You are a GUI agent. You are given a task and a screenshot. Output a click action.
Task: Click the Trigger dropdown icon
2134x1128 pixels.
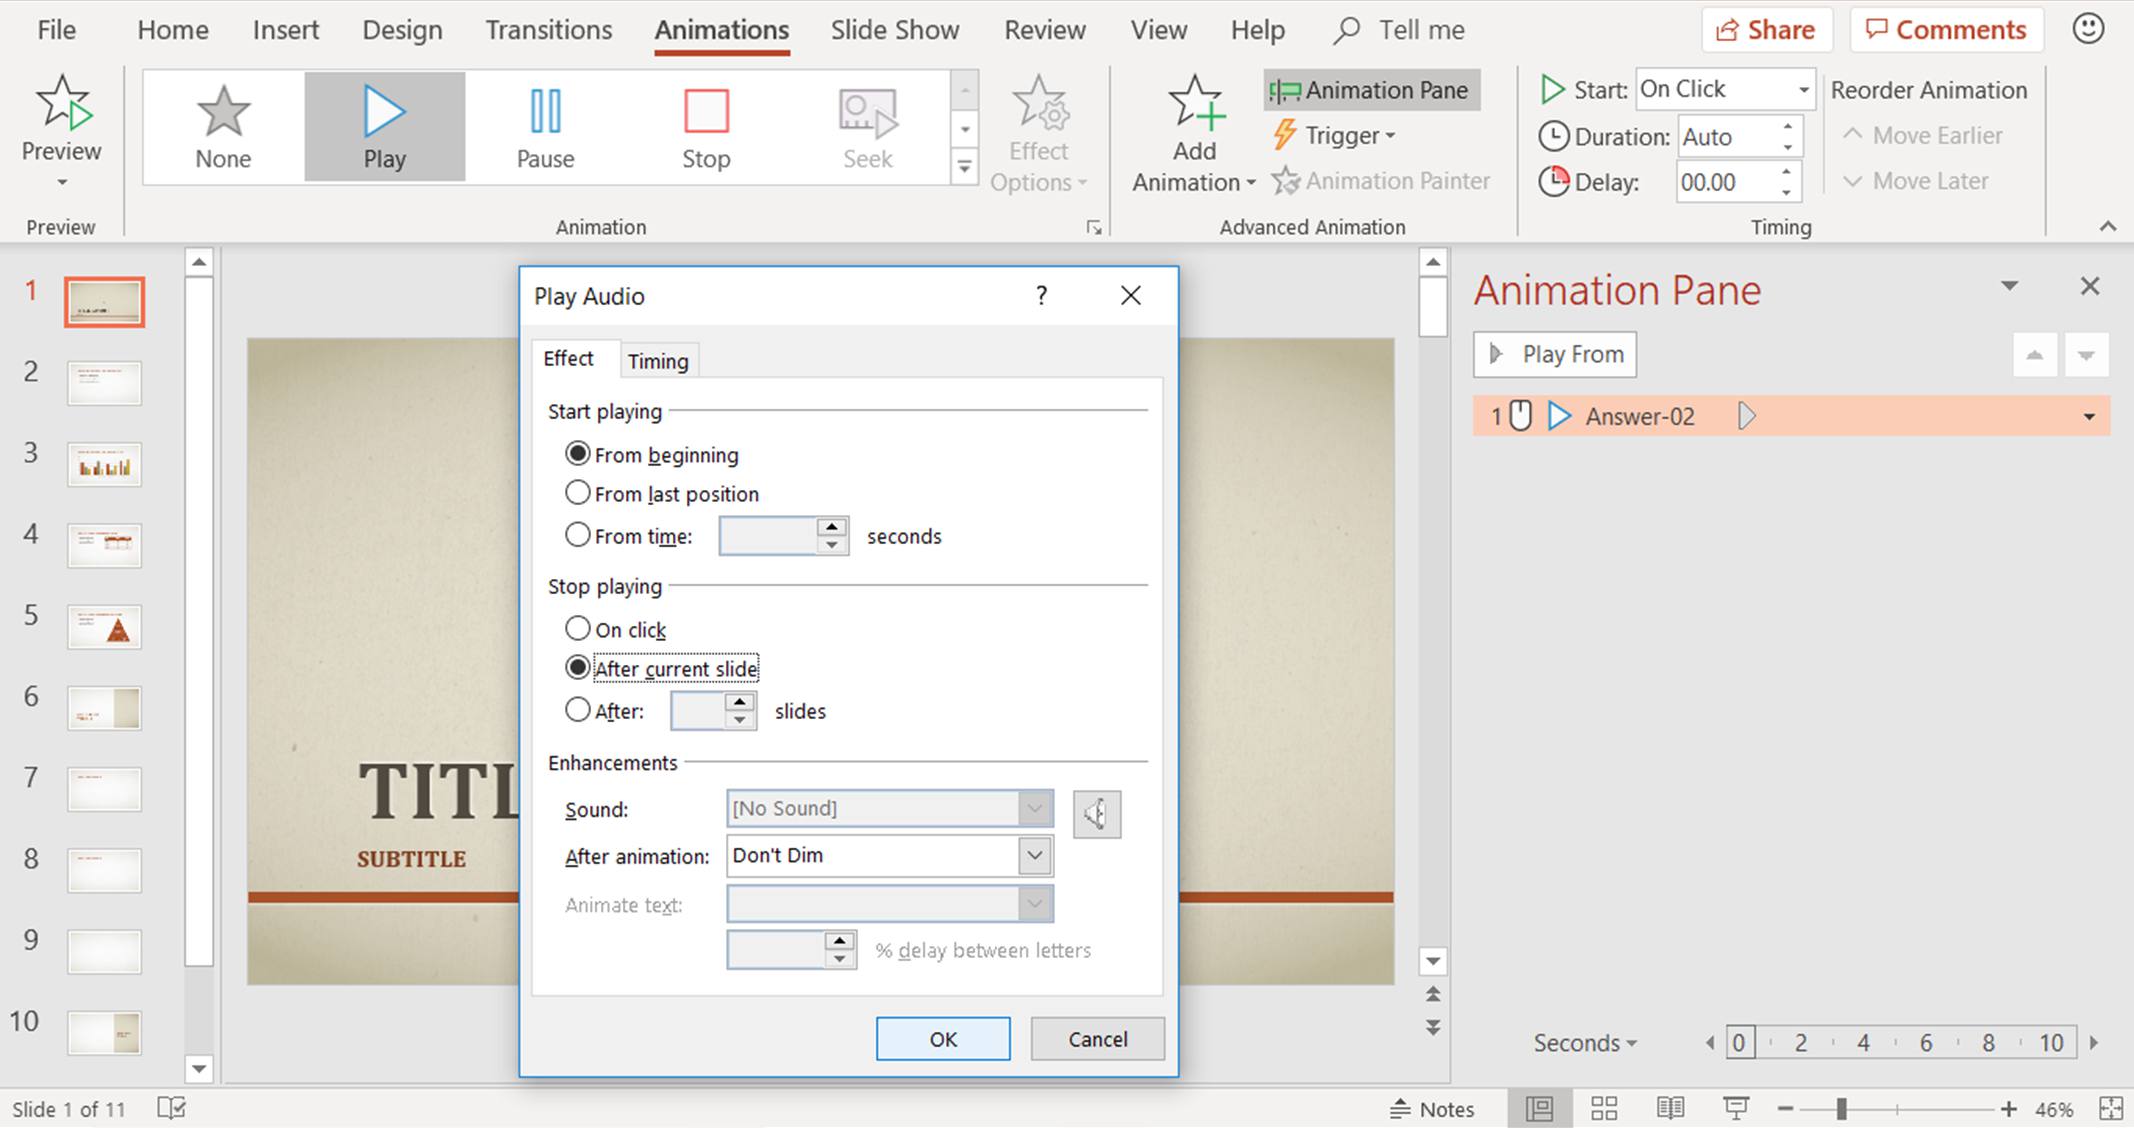[1389, 134]
